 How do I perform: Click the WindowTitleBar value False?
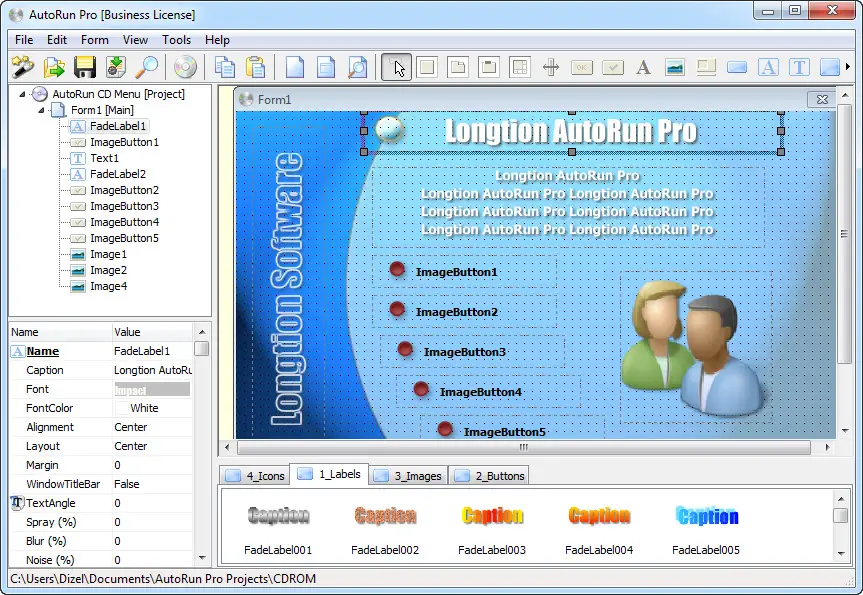click(x=152, y=484)
